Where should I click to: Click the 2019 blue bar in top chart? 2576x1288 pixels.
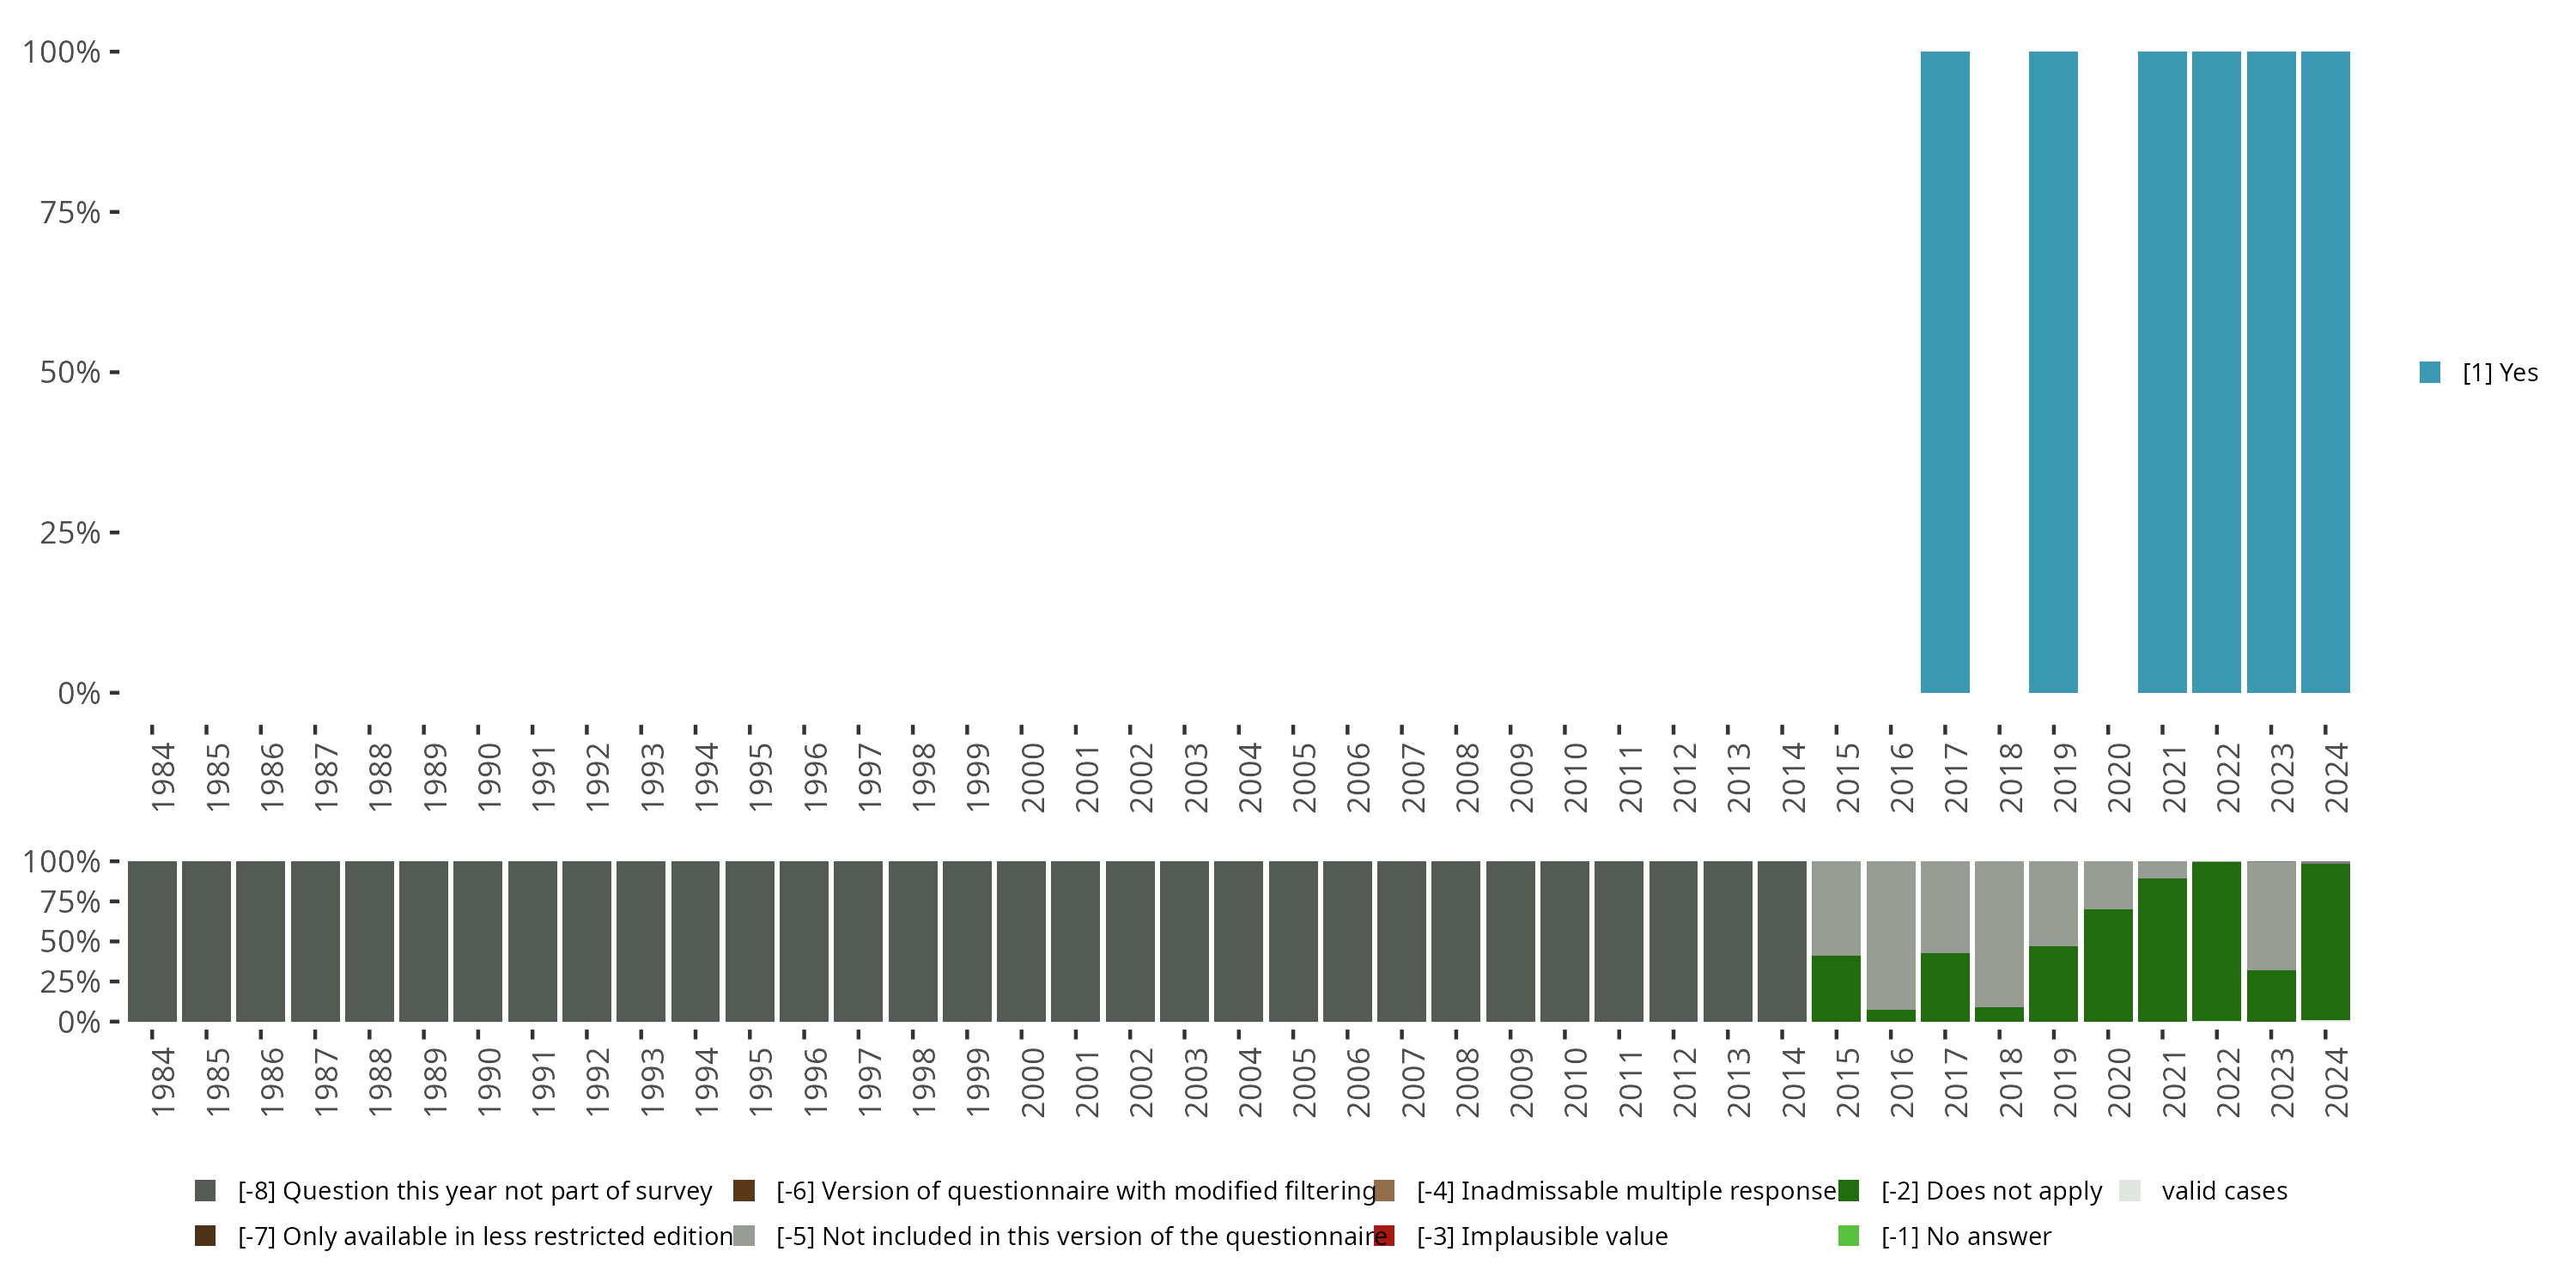(2053, 372)
